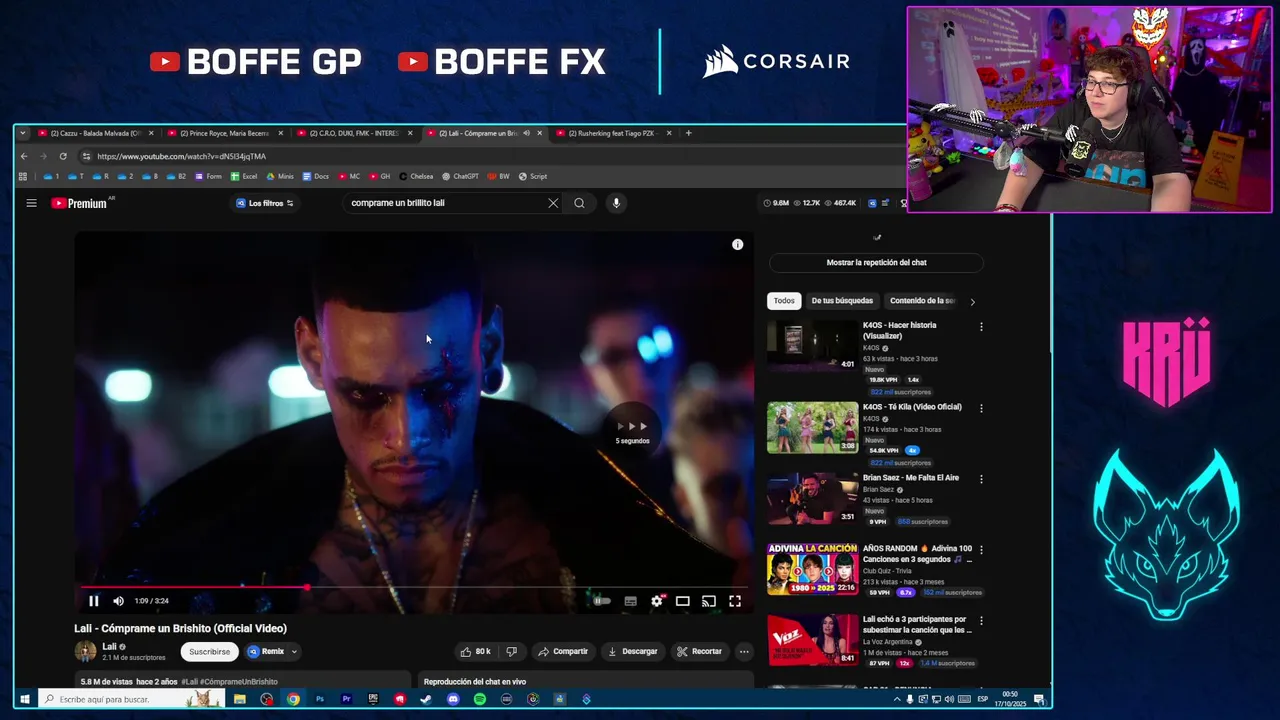The height and width of the screenshot is (720, 1280).
Task: Click the Recortar clip button
Action: click(699, 651)
